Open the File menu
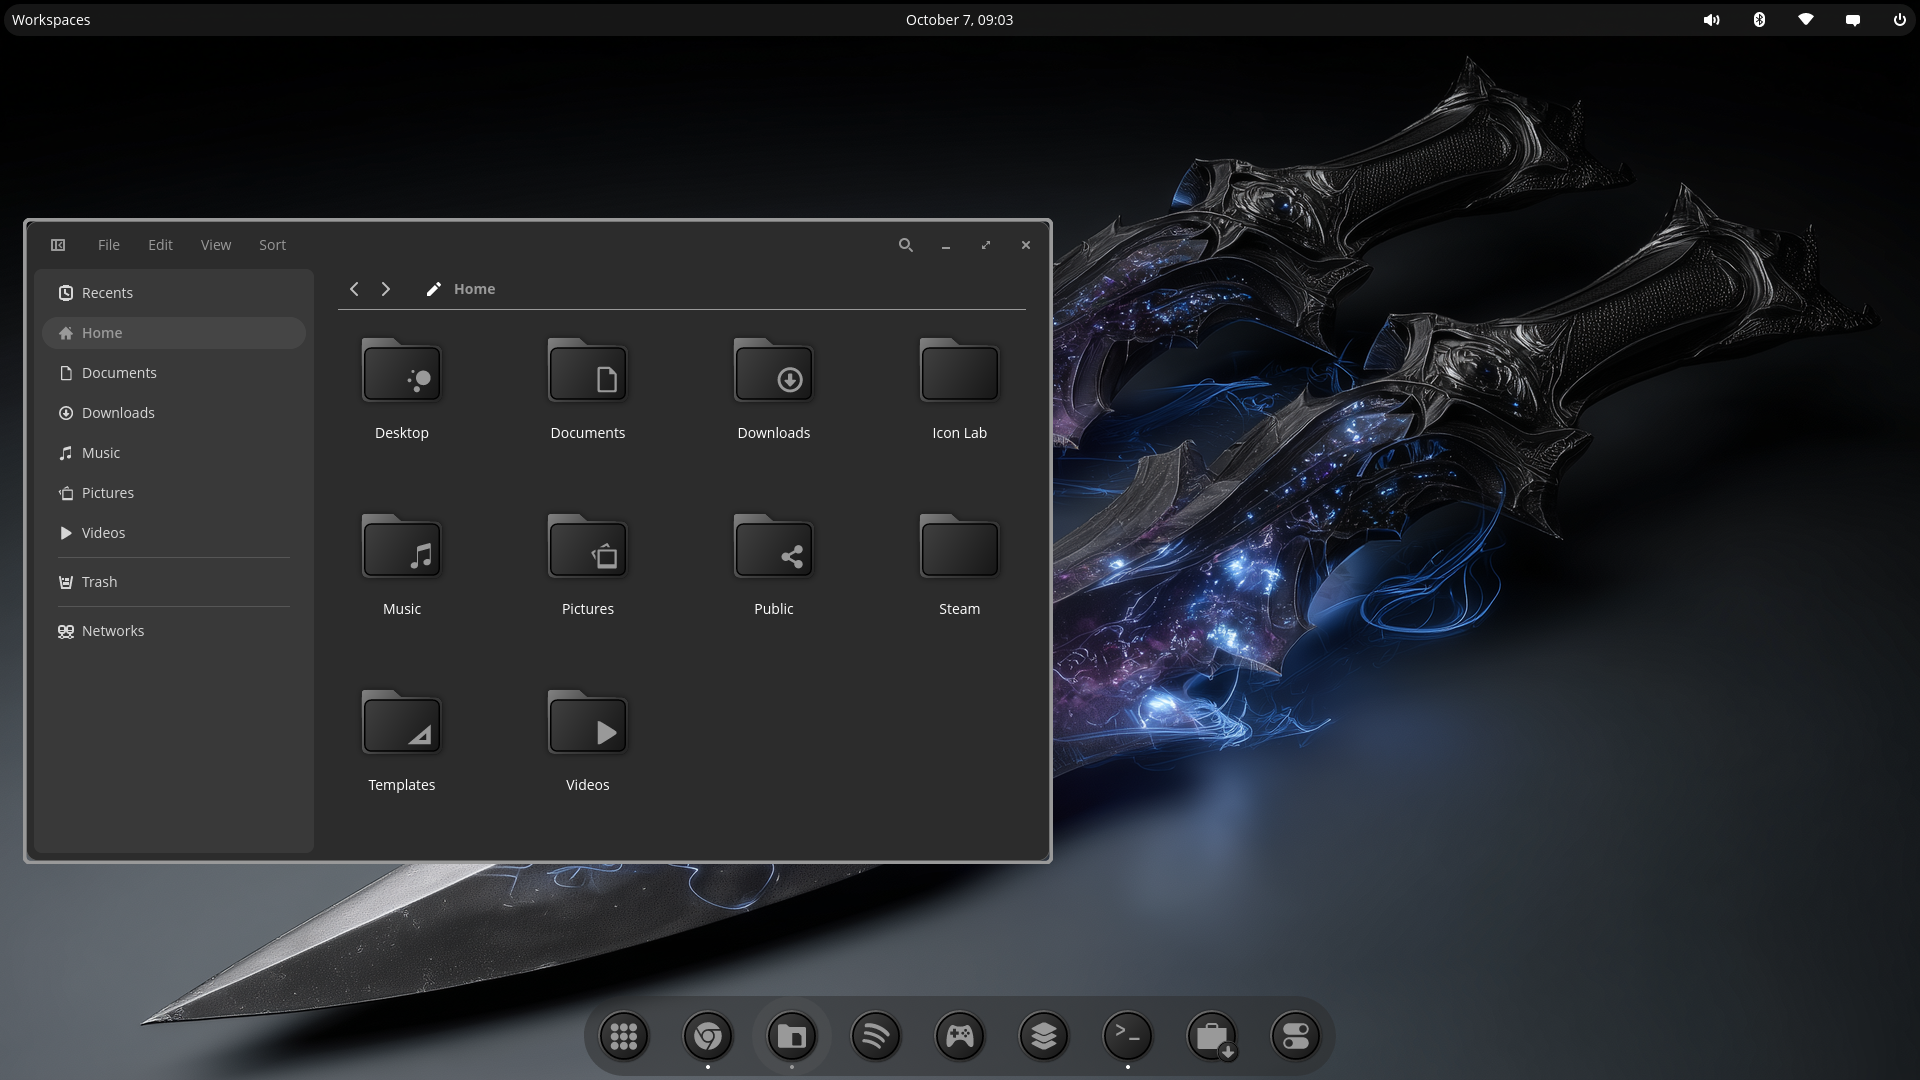 point(108,245)
